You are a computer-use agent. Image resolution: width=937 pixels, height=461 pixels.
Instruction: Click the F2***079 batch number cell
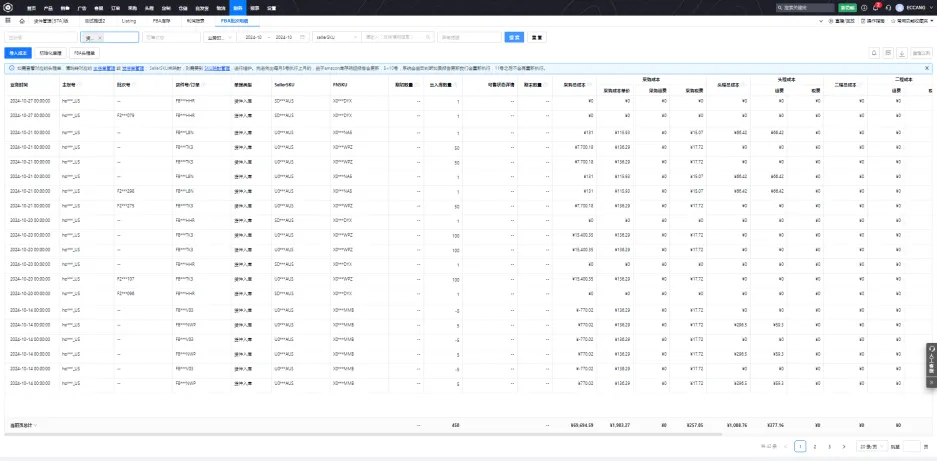coord(125,115)
